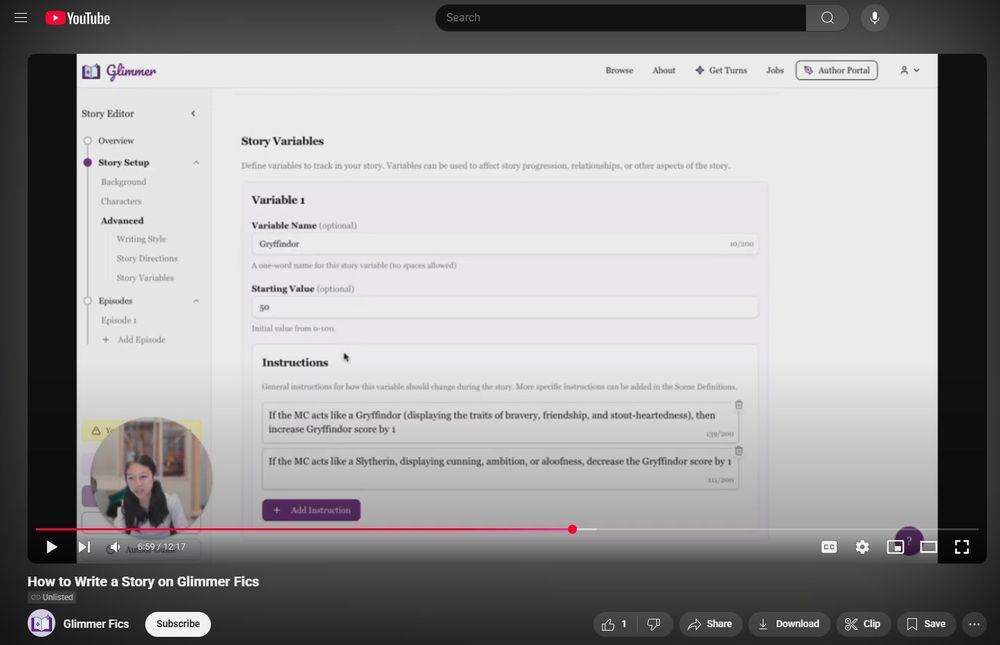This screenshot has height=645, width=1000.
Task: Dislike the video with thumbs down
Action: pos(654,624)
